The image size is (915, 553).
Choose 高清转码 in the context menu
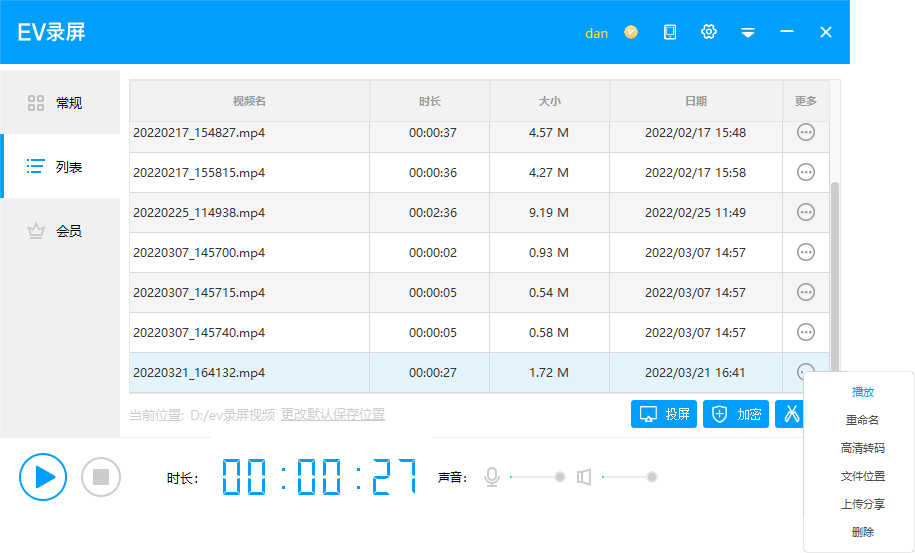click(x=862, y=448)
